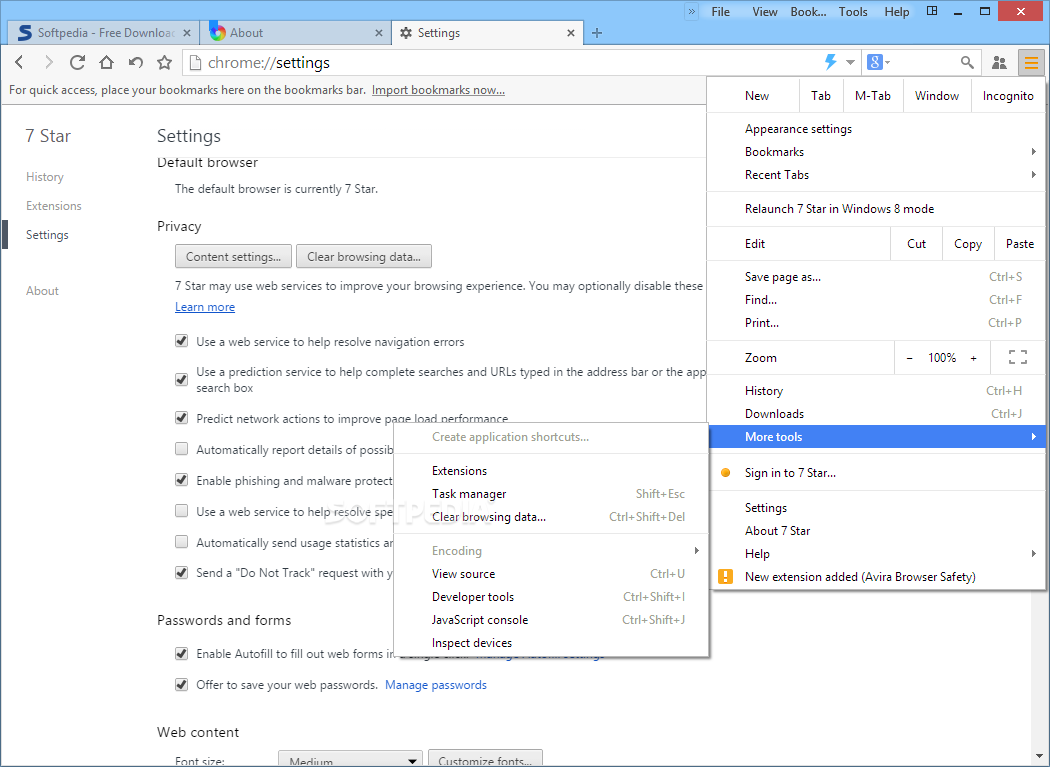This screenshot has width=1050, height=767.
Task: Enable web service to resolve spelling checkbox
Action: click(181, 511)
